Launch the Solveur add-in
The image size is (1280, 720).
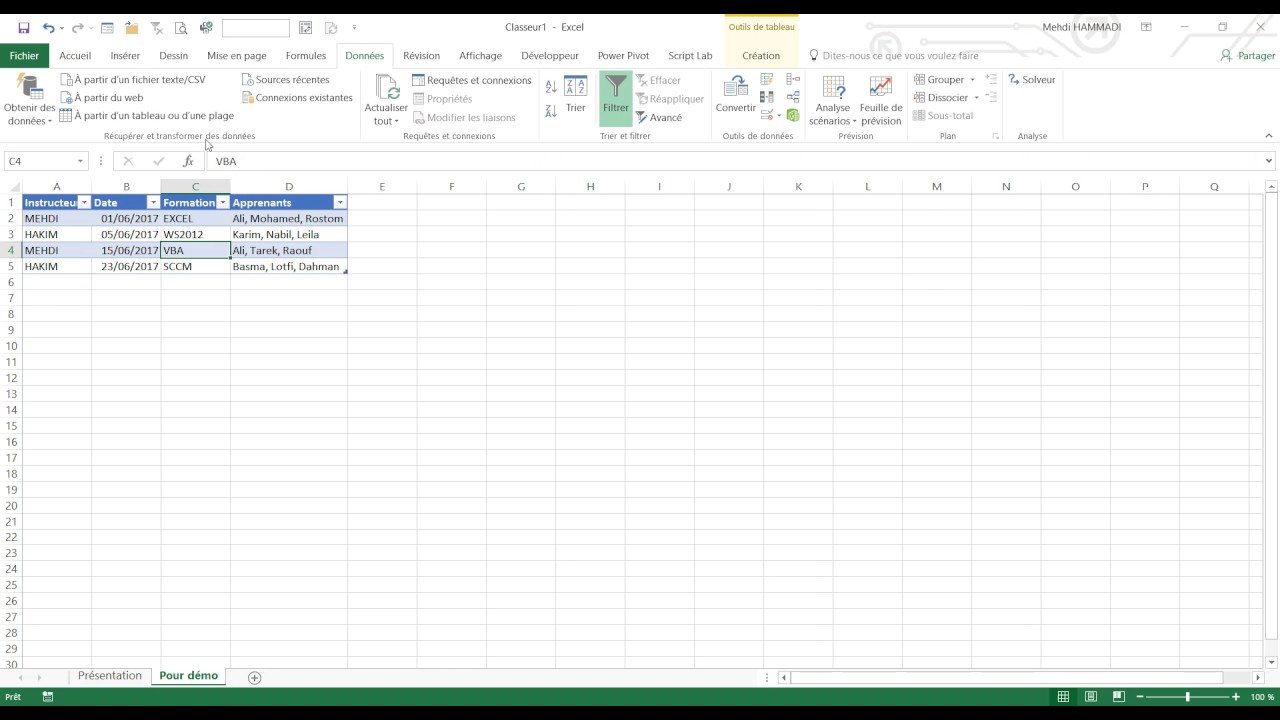(1032, 80)
